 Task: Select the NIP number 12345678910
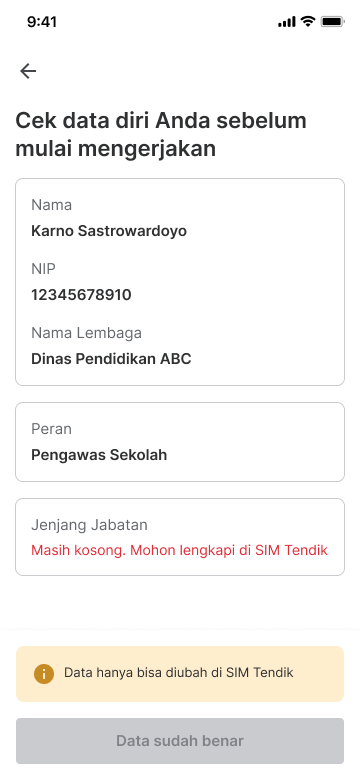(81, 295)
